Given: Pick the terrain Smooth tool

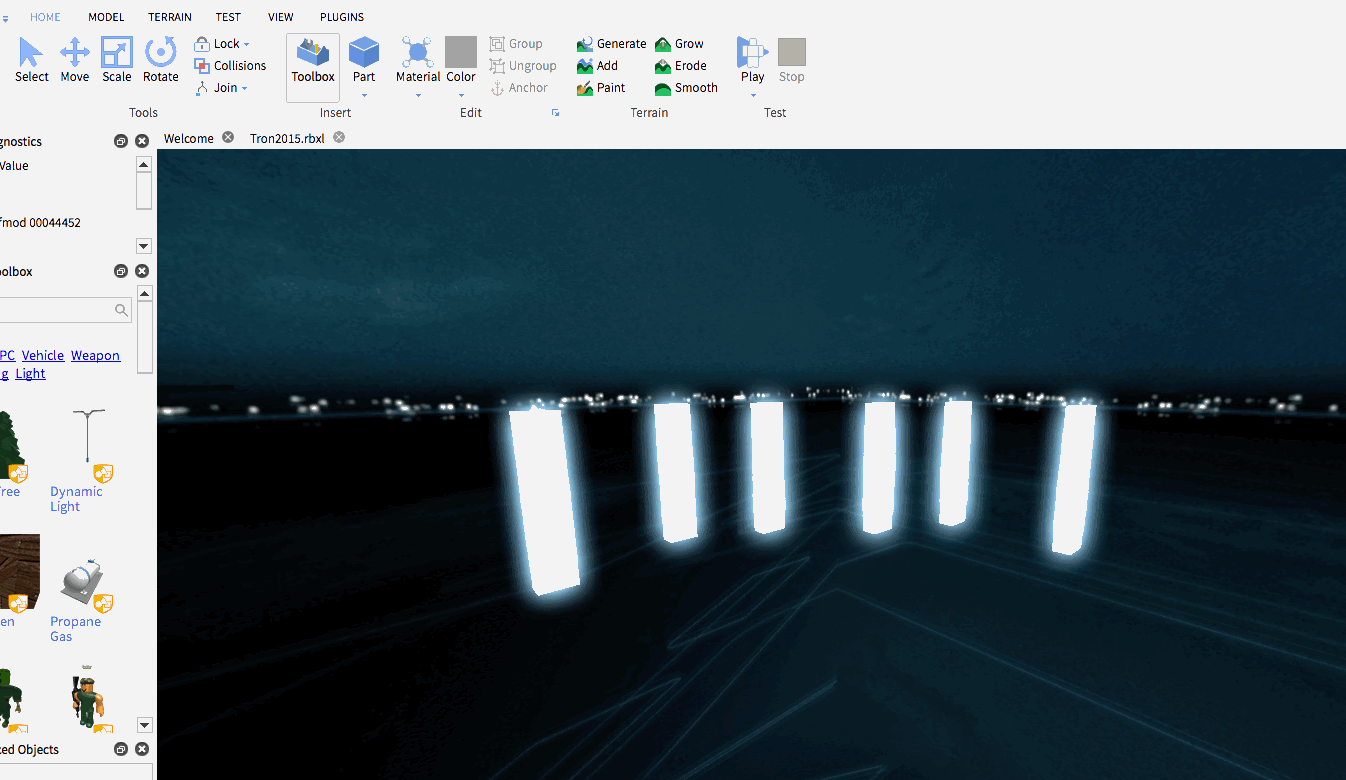Looking at the screenshot, I should coord(687,88).
